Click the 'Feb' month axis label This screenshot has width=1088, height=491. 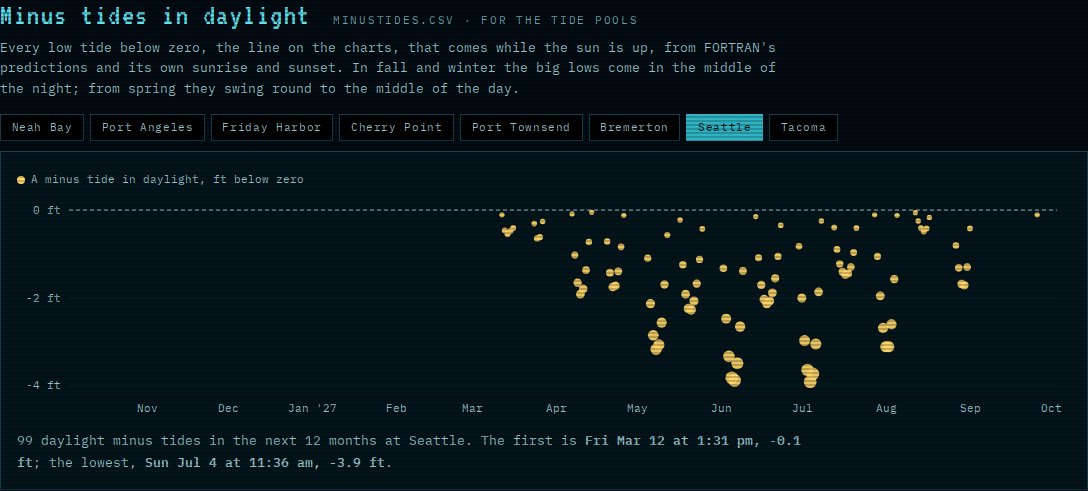tap(396, 408)
